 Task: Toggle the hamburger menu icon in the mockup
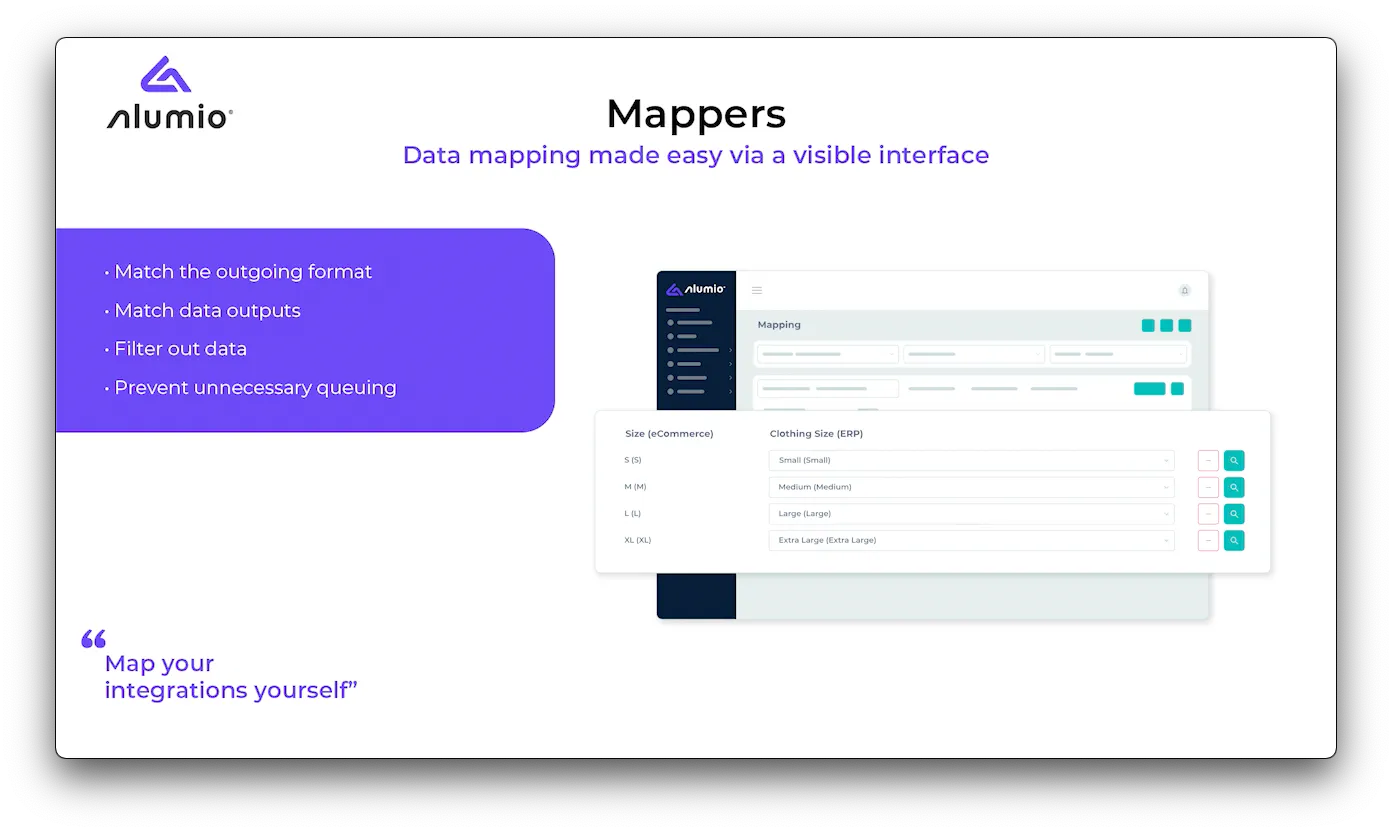[x=757, y=290]
